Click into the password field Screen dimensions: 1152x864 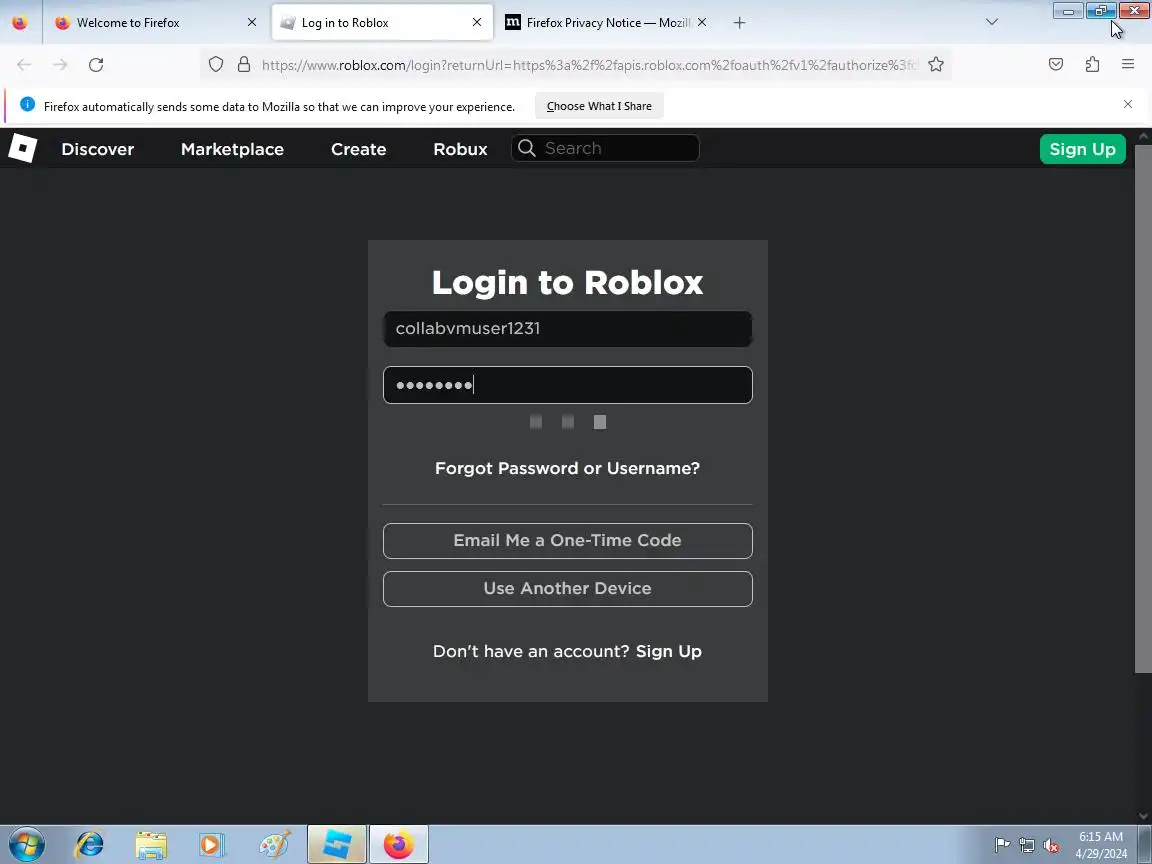[x=567, y=385]
